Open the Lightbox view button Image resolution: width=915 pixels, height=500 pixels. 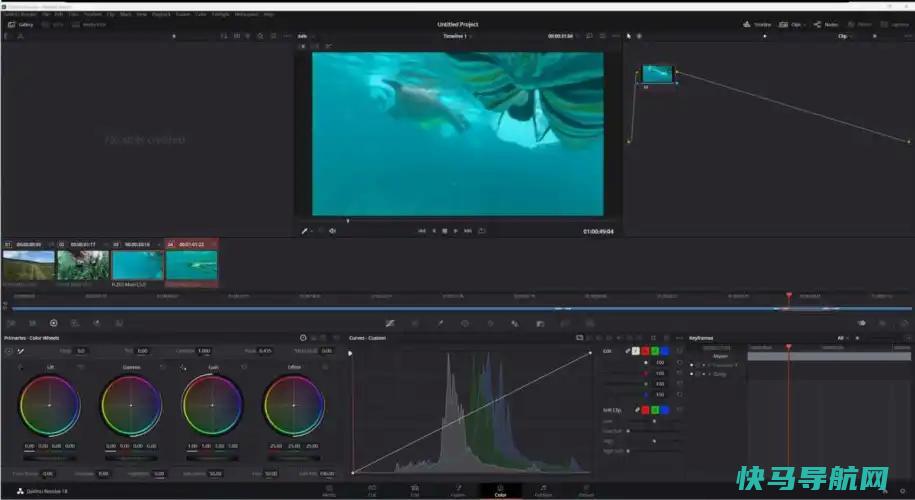(895, 25)
